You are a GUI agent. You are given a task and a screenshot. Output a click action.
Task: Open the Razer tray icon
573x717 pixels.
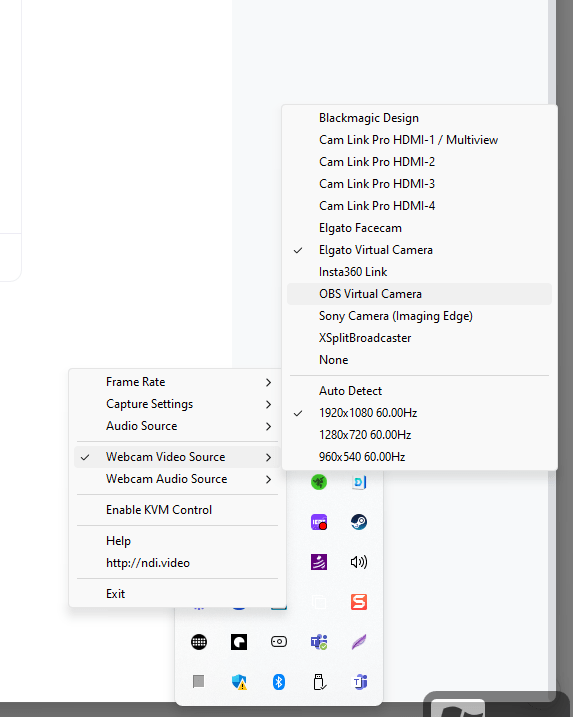pyautogui.click(x=319, y=482)
